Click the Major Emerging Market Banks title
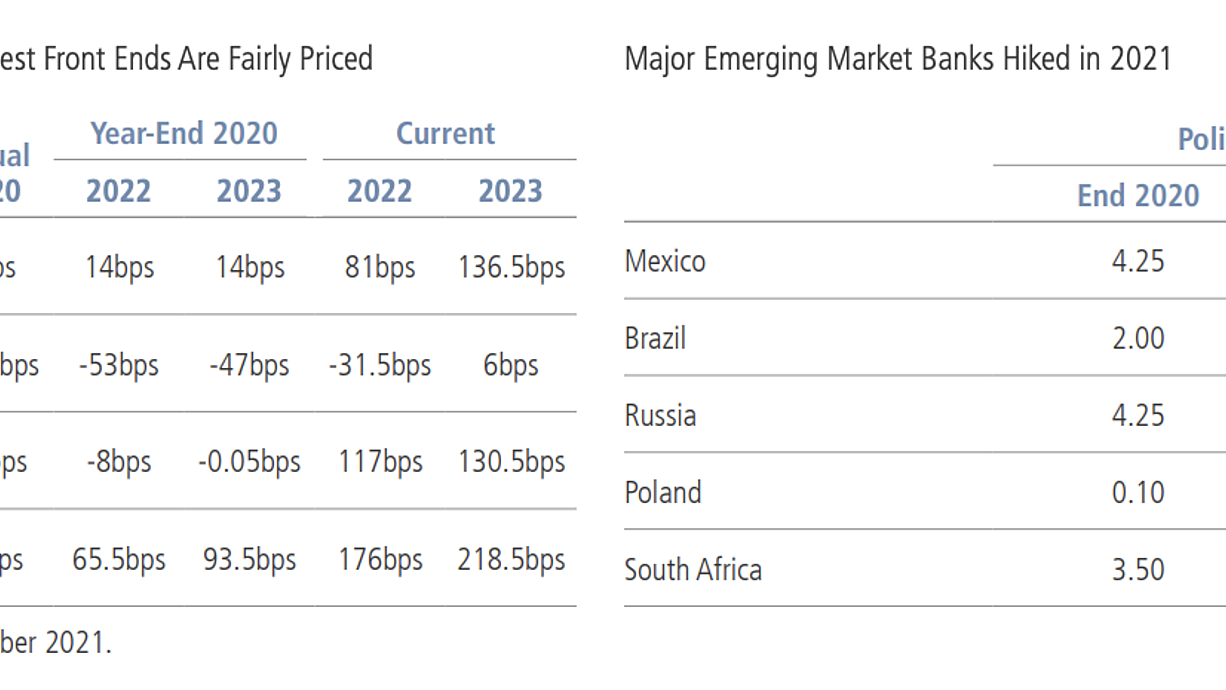Viewport: 1226px width, 690px height. pos(898,59)
